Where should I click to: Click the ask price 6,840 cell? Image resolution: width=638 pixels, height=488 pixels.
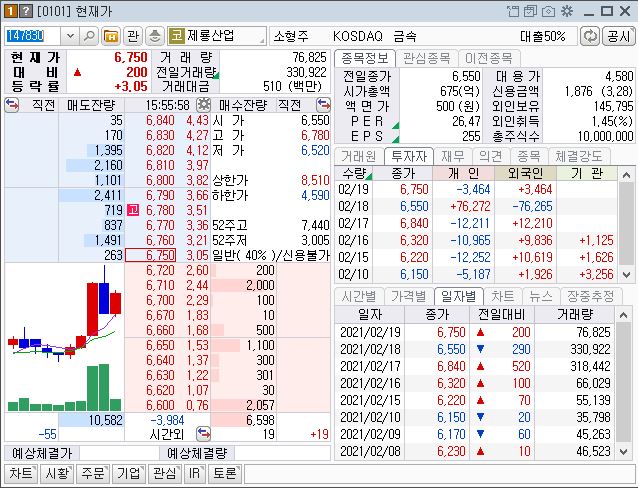160,120
